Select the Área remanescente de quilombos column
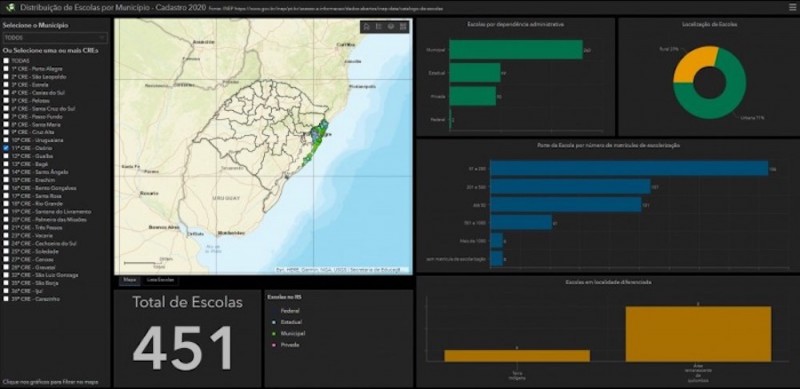 click(698, 334)
